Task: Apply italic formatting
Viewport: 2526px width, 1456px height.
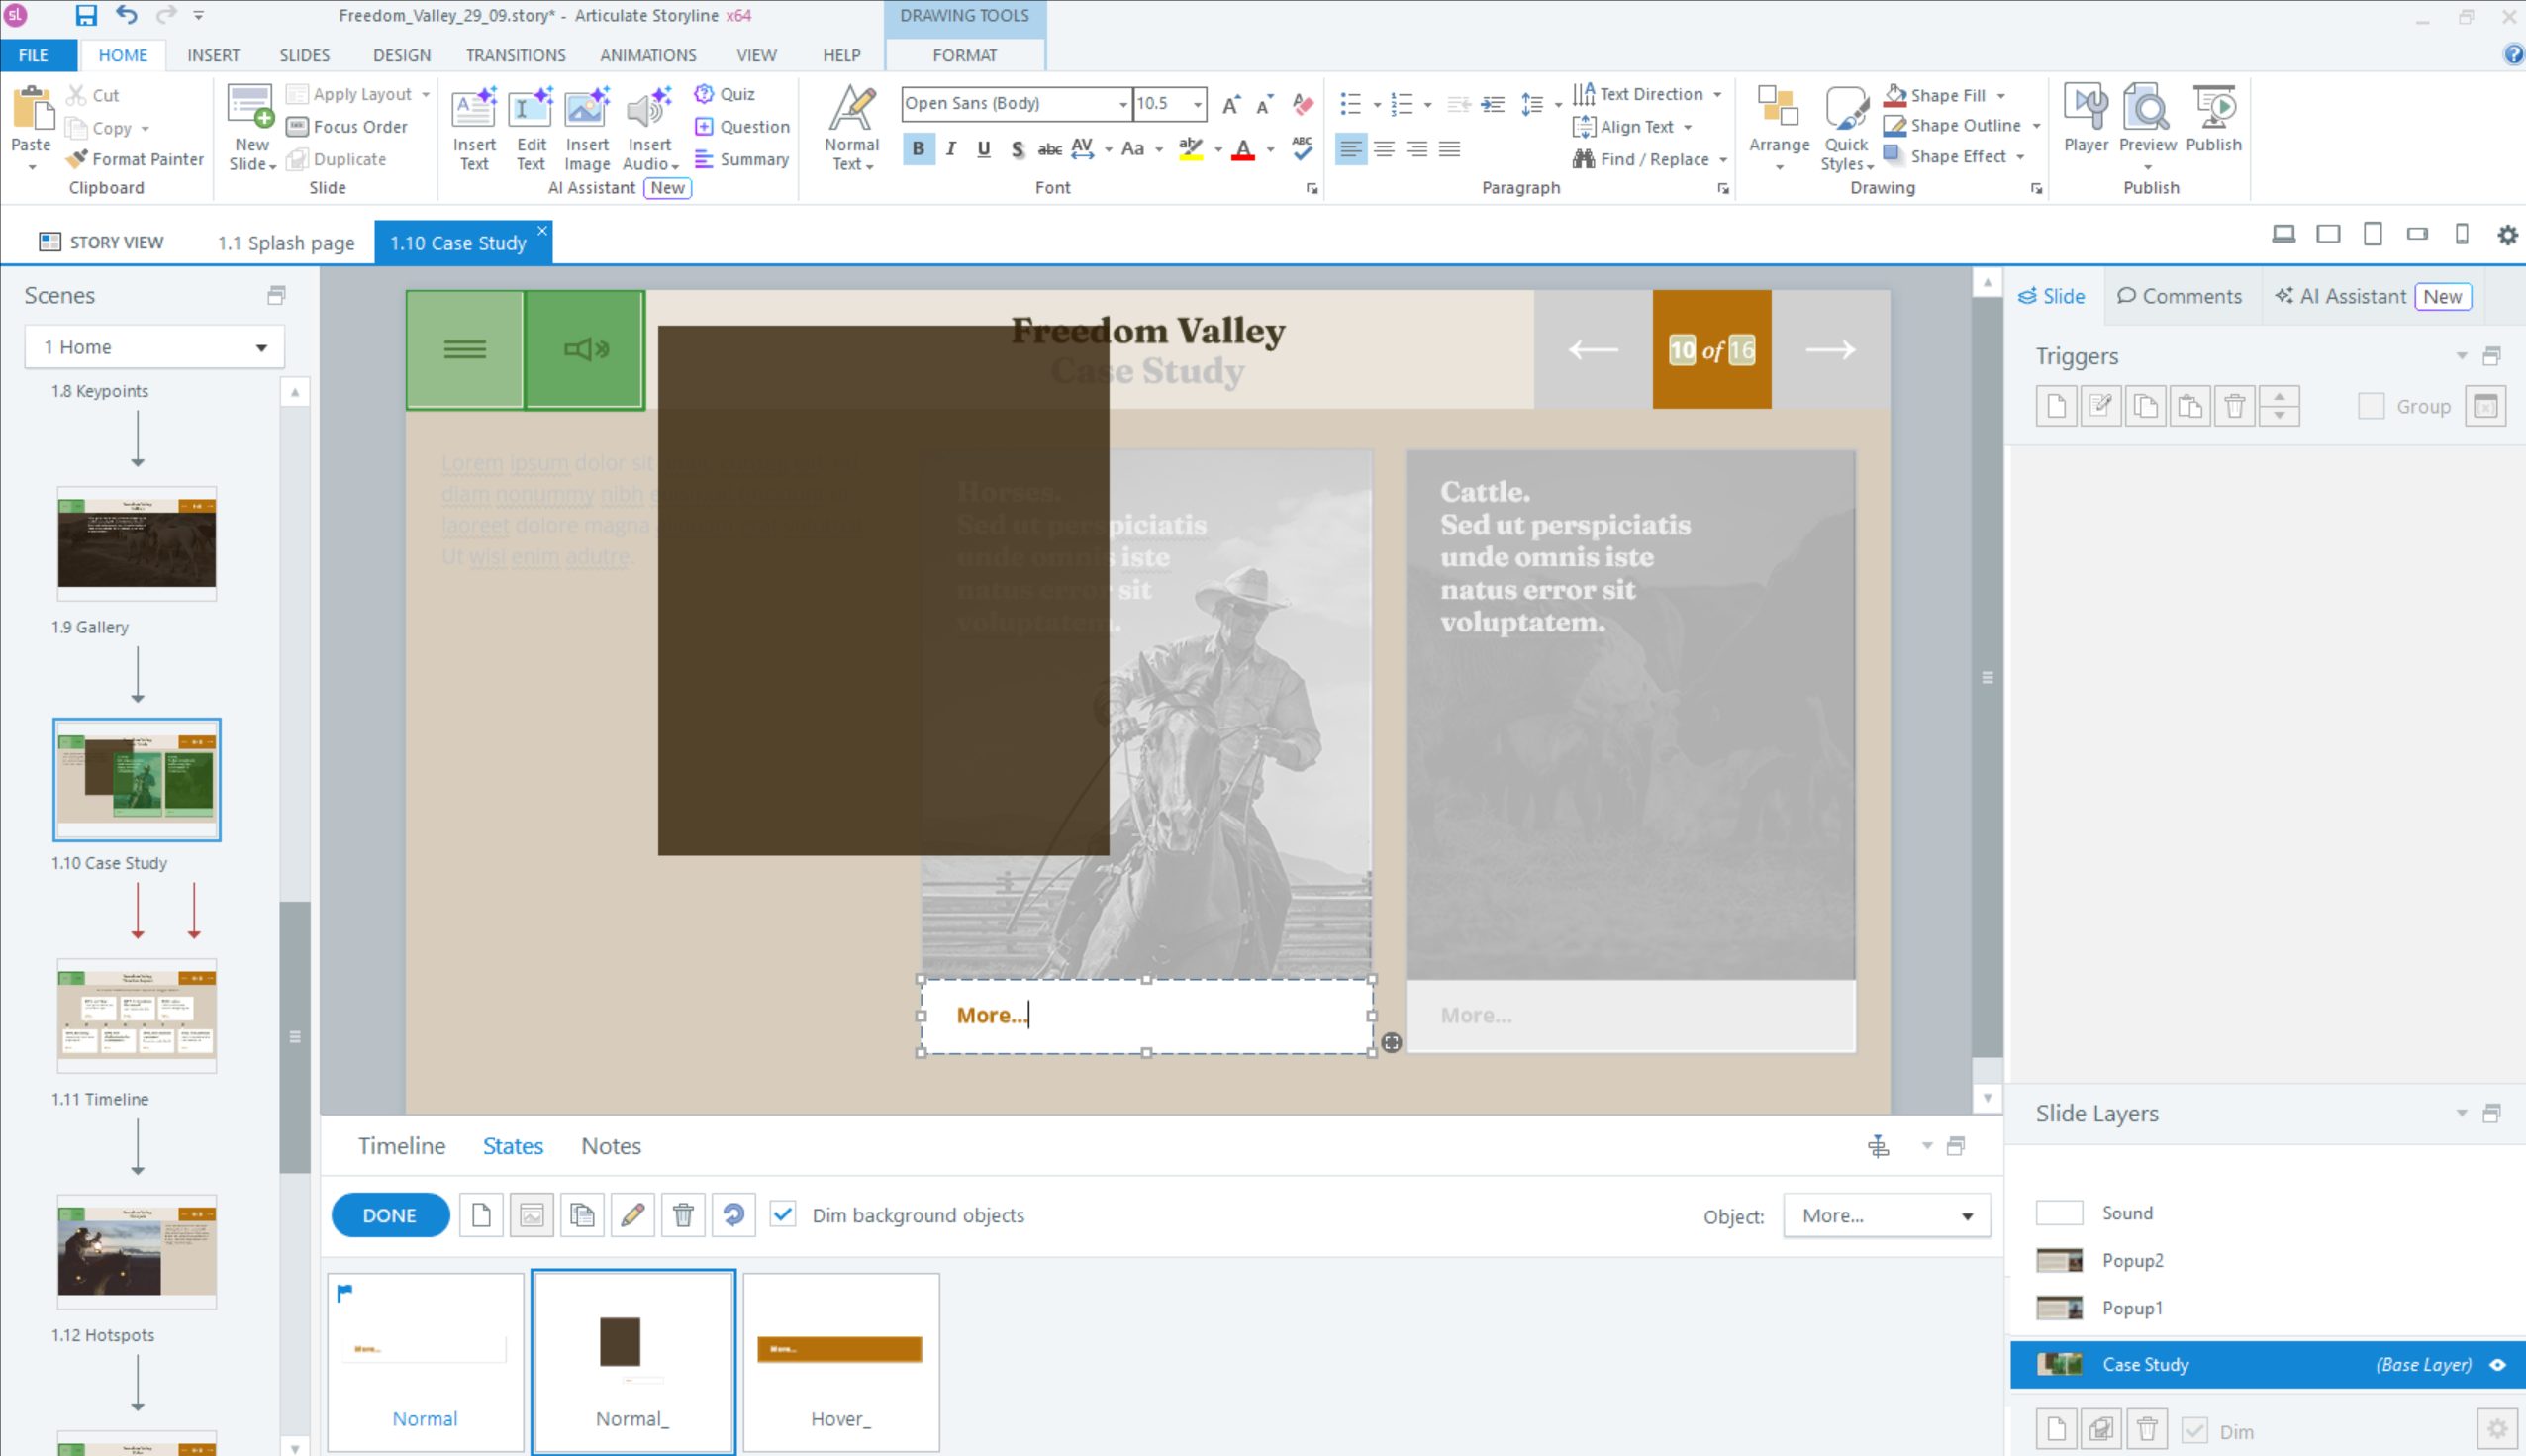Action: coord(950,149)
